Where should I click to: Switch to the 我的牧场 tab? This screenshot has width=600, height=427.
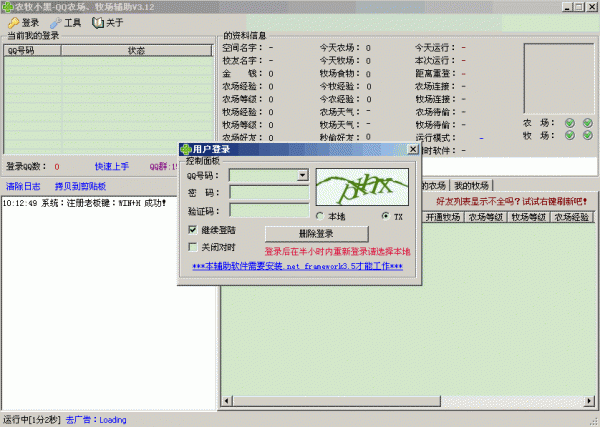point(471,186)
